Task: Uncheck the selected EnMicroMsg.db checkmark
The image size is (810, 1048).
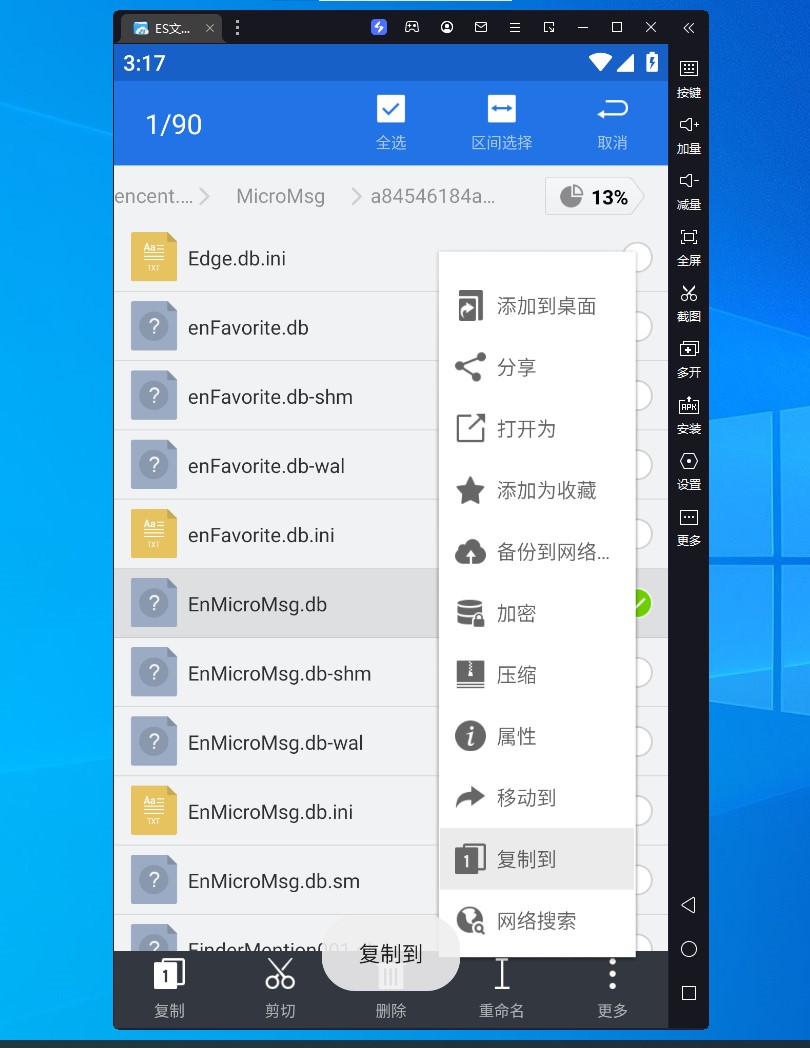Action: [x=640, y=603]
